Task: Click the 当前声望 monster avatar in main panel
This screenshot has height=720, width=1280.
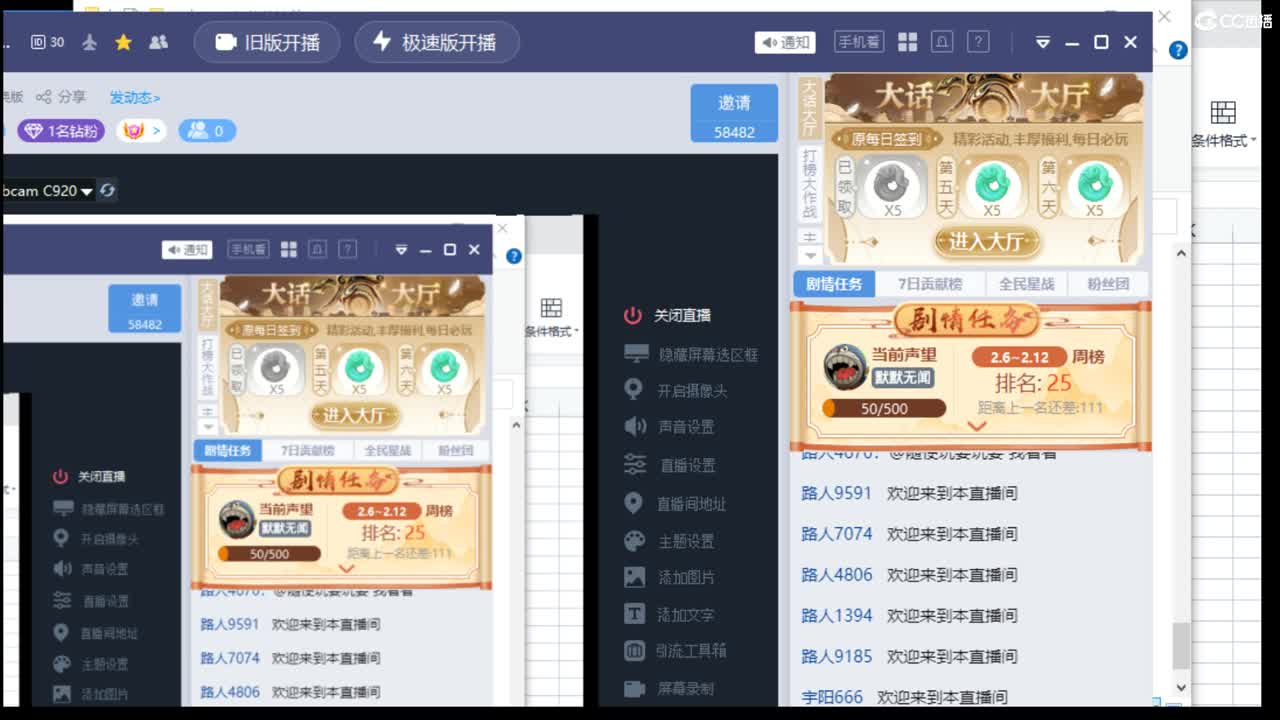Action: 845,367
